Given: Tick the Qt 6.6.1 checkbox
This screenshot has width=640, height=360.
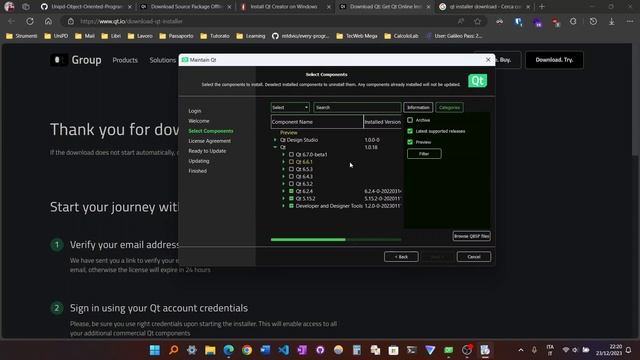Looking at the screenshot, I should (291, 162).
